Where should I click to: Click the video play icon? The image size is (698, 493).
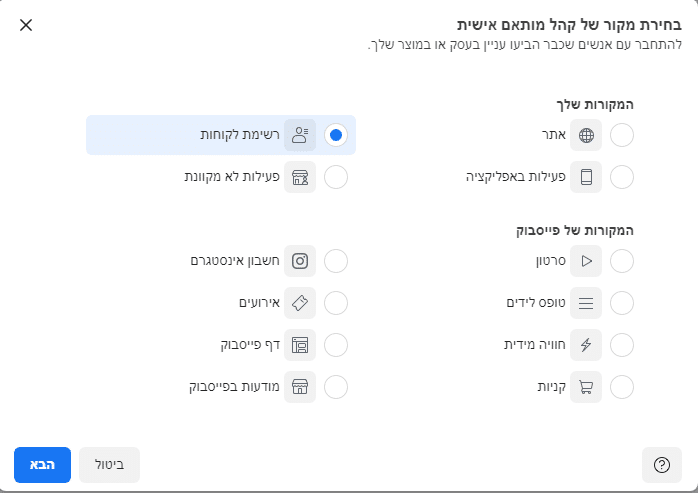[586, 261]
